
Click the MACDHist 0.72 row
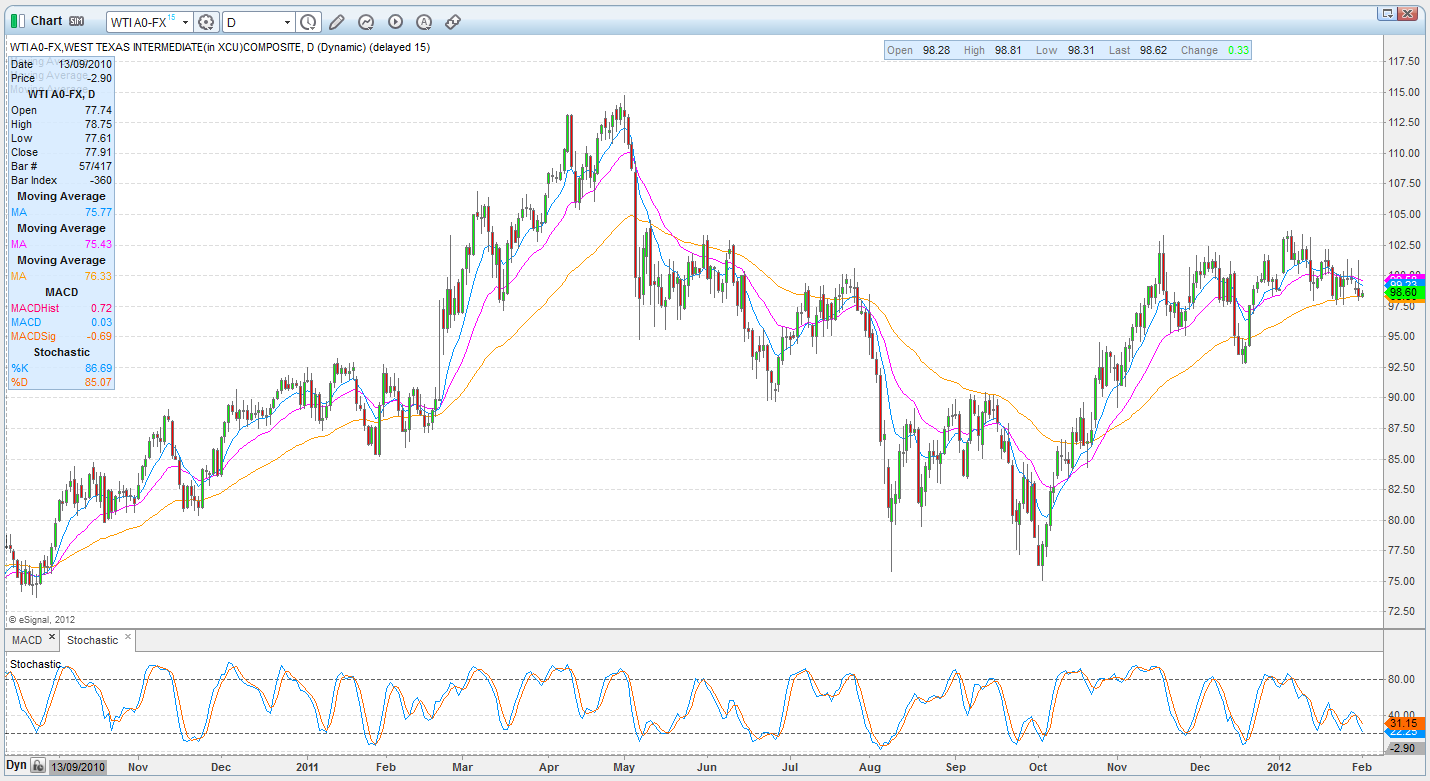coord(61,308)
